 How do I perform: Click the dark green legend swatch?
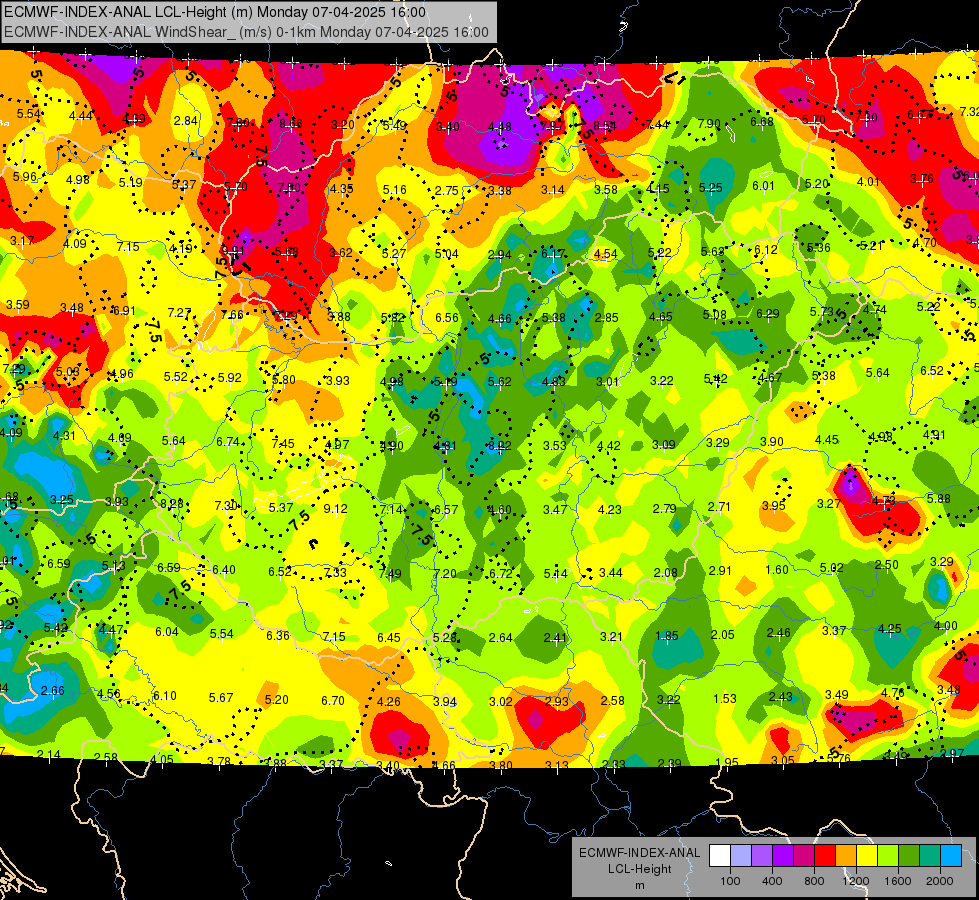click(x=909, y=856)
